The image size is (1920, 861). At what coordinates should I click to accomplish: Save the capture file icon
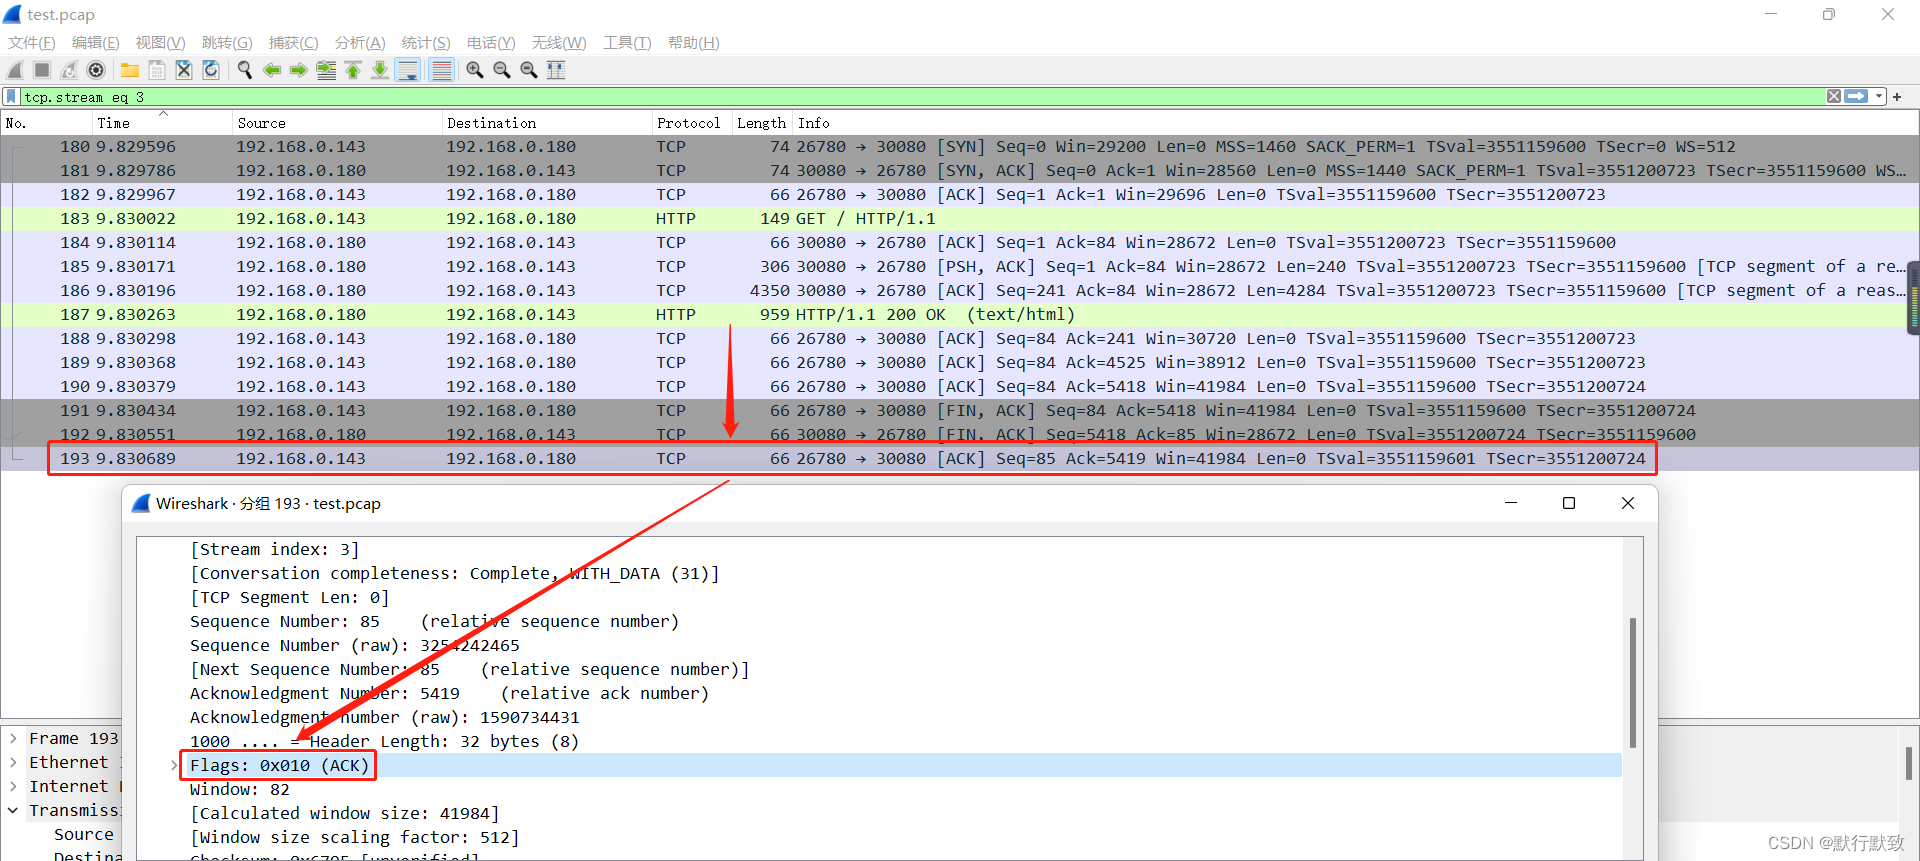(x=157, y=70)
